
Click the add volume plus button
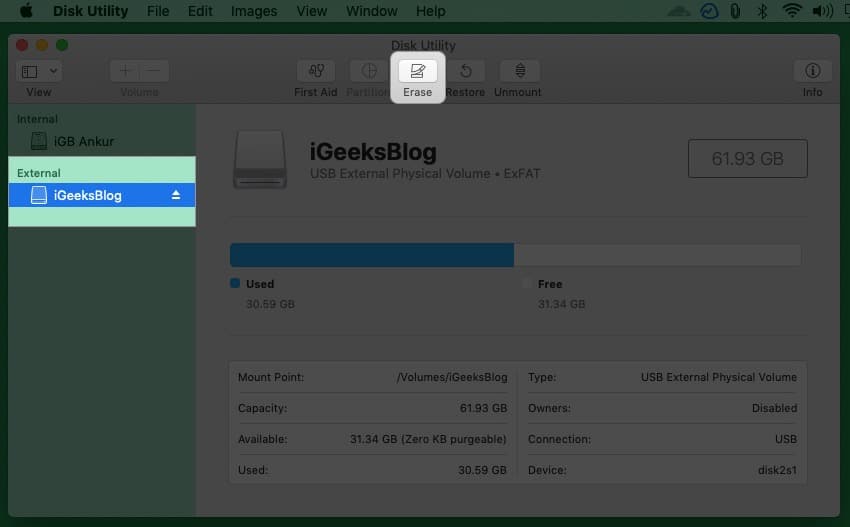click(x=125, y=71)
